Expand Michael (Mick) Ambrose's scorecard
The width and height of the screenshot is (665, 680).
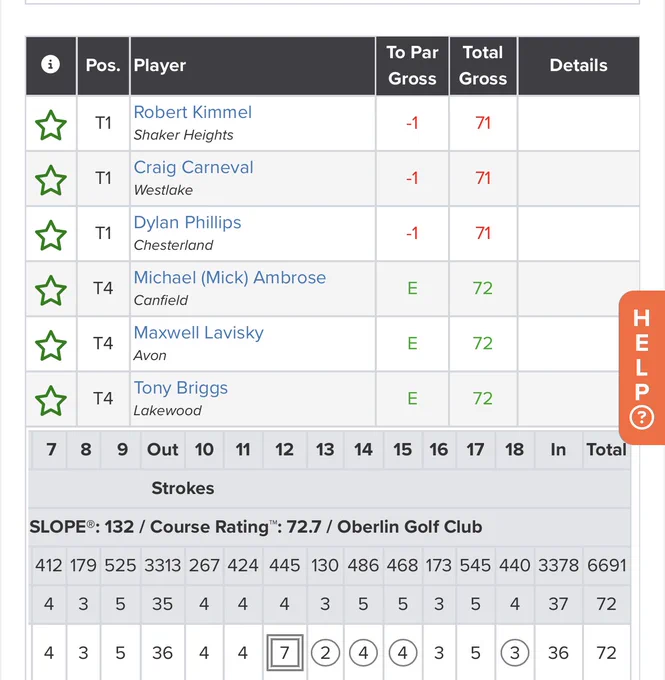click(230, 278)
